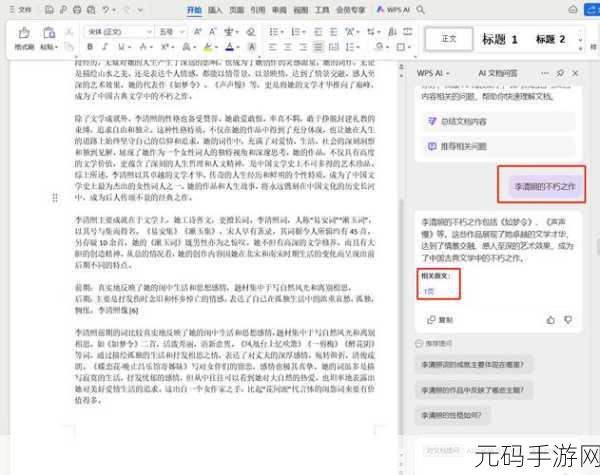Copy the AI answer with 复制
The width and height of the screenshot is (600, 475).
click(x=440, y=320)
